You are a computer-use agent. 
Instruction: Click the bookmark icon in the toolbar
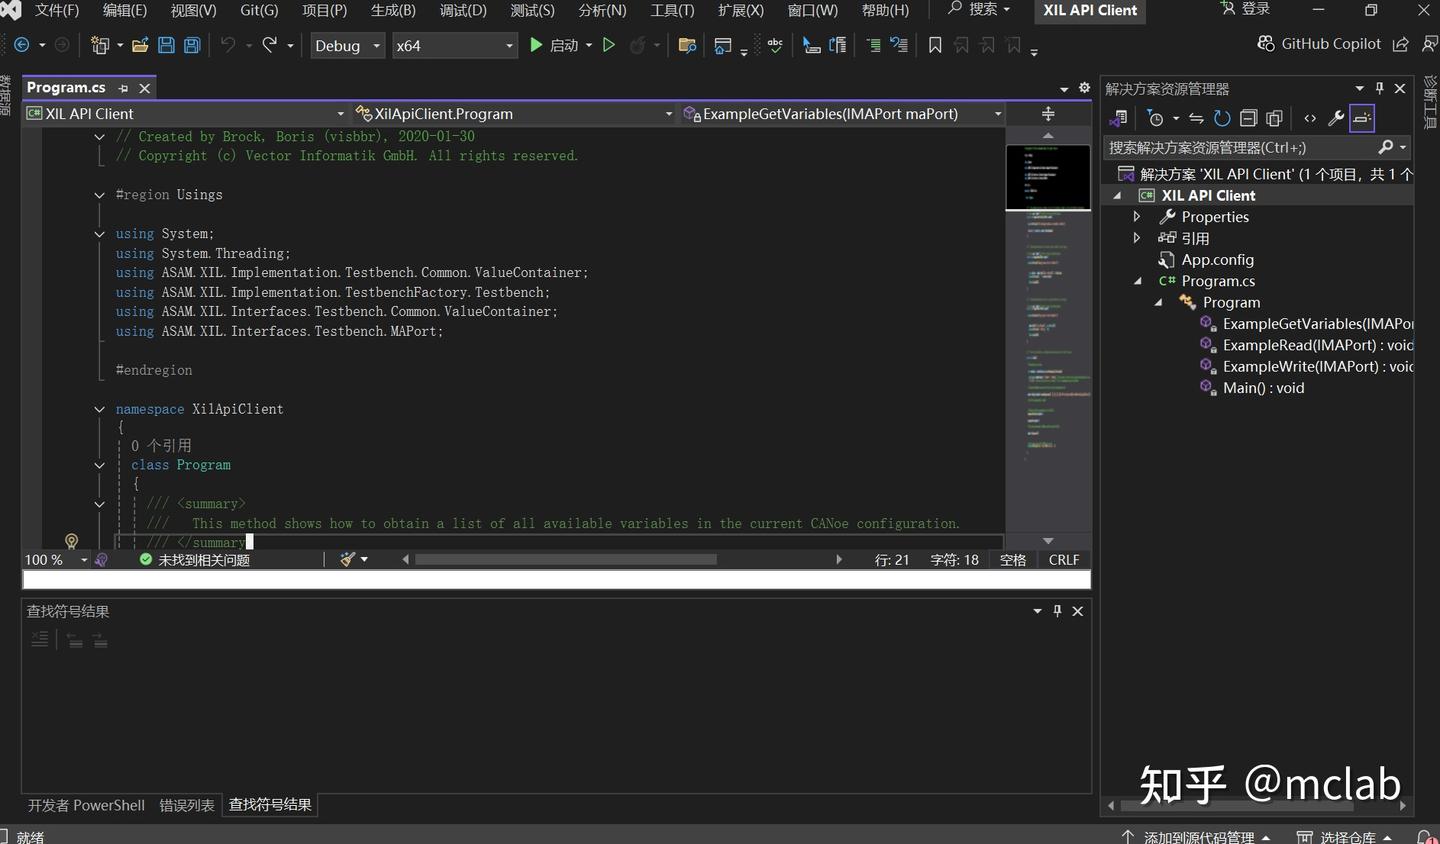coord(935,45)
